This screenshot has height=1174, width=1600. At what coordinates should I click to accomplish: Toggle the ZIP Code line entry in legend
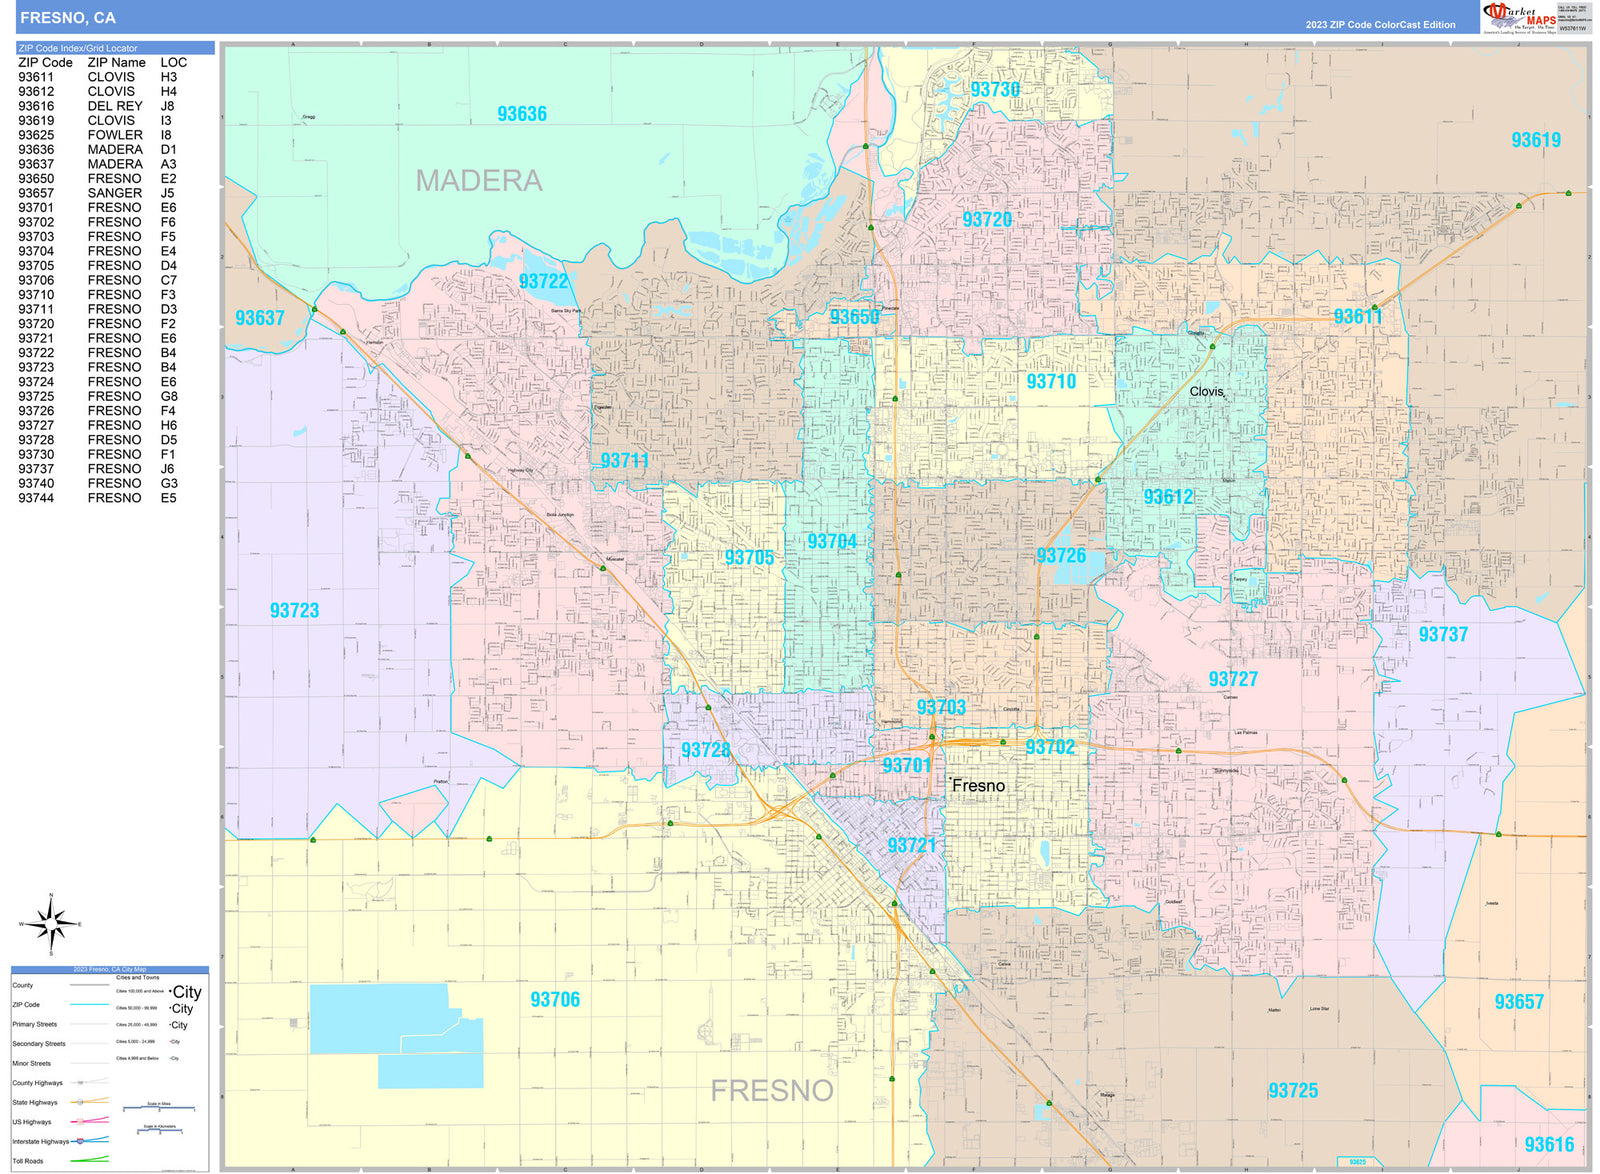coord(89,1004)
